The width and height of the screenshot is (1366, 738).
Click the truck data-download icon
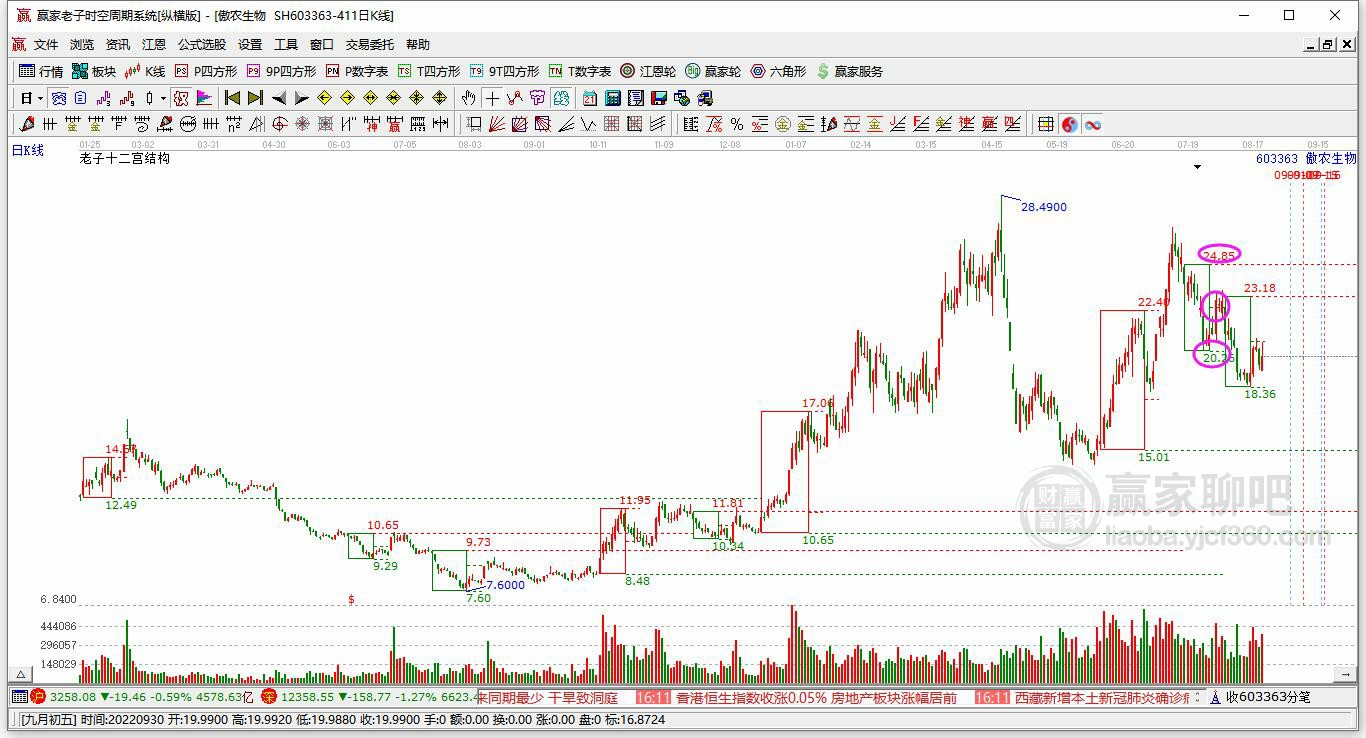tap(705, 98)
